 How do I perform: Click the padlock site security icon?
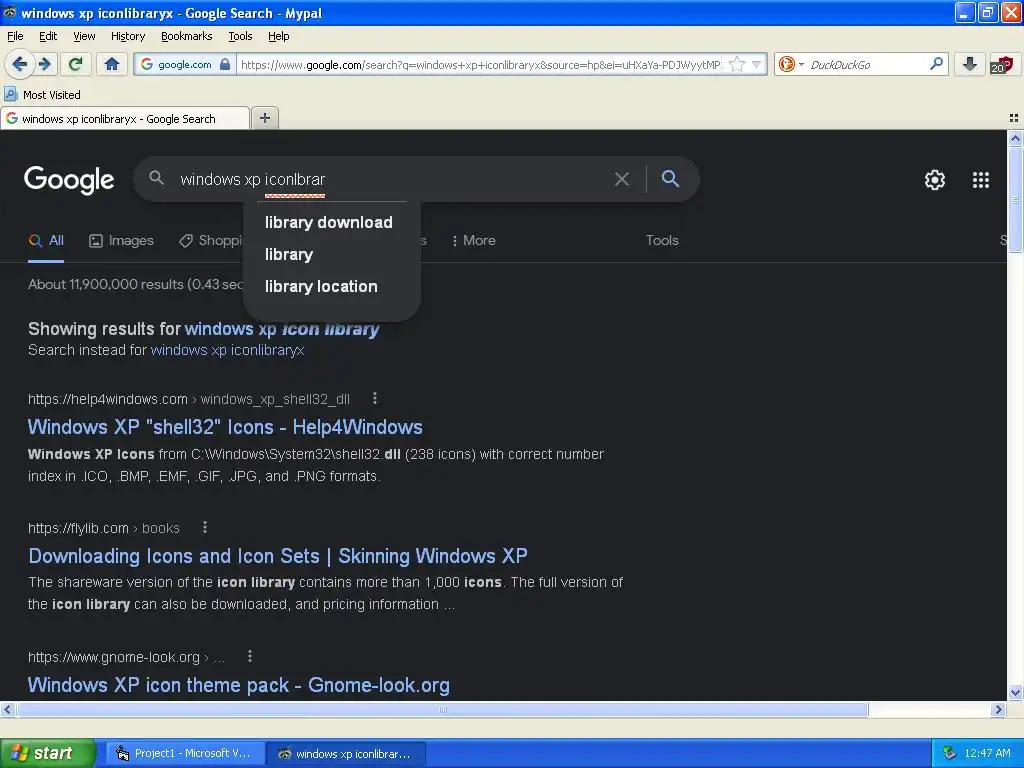[x=225, y=64]
